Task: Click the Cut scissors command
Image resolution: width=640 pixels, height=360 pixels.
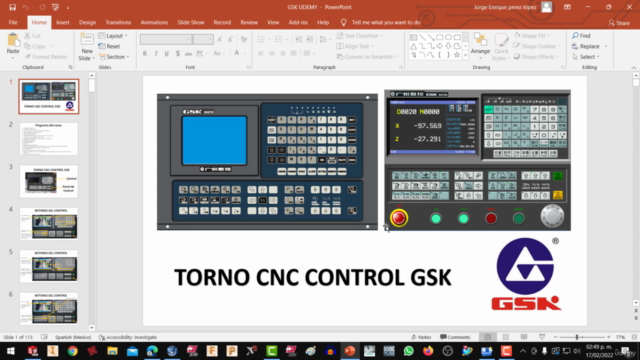Action: coord(32,36)
